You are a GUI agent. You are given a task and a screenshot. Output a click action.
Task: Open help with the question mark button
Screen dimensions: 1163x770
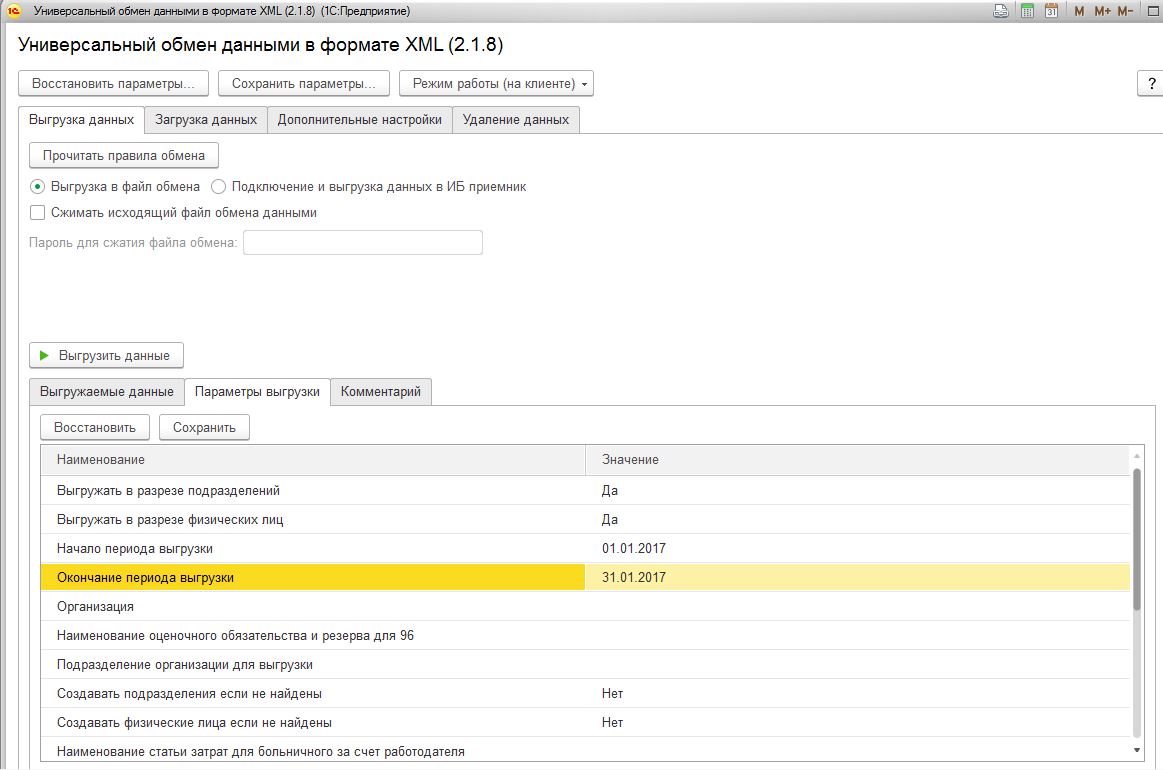click(x=1150, y=84)
